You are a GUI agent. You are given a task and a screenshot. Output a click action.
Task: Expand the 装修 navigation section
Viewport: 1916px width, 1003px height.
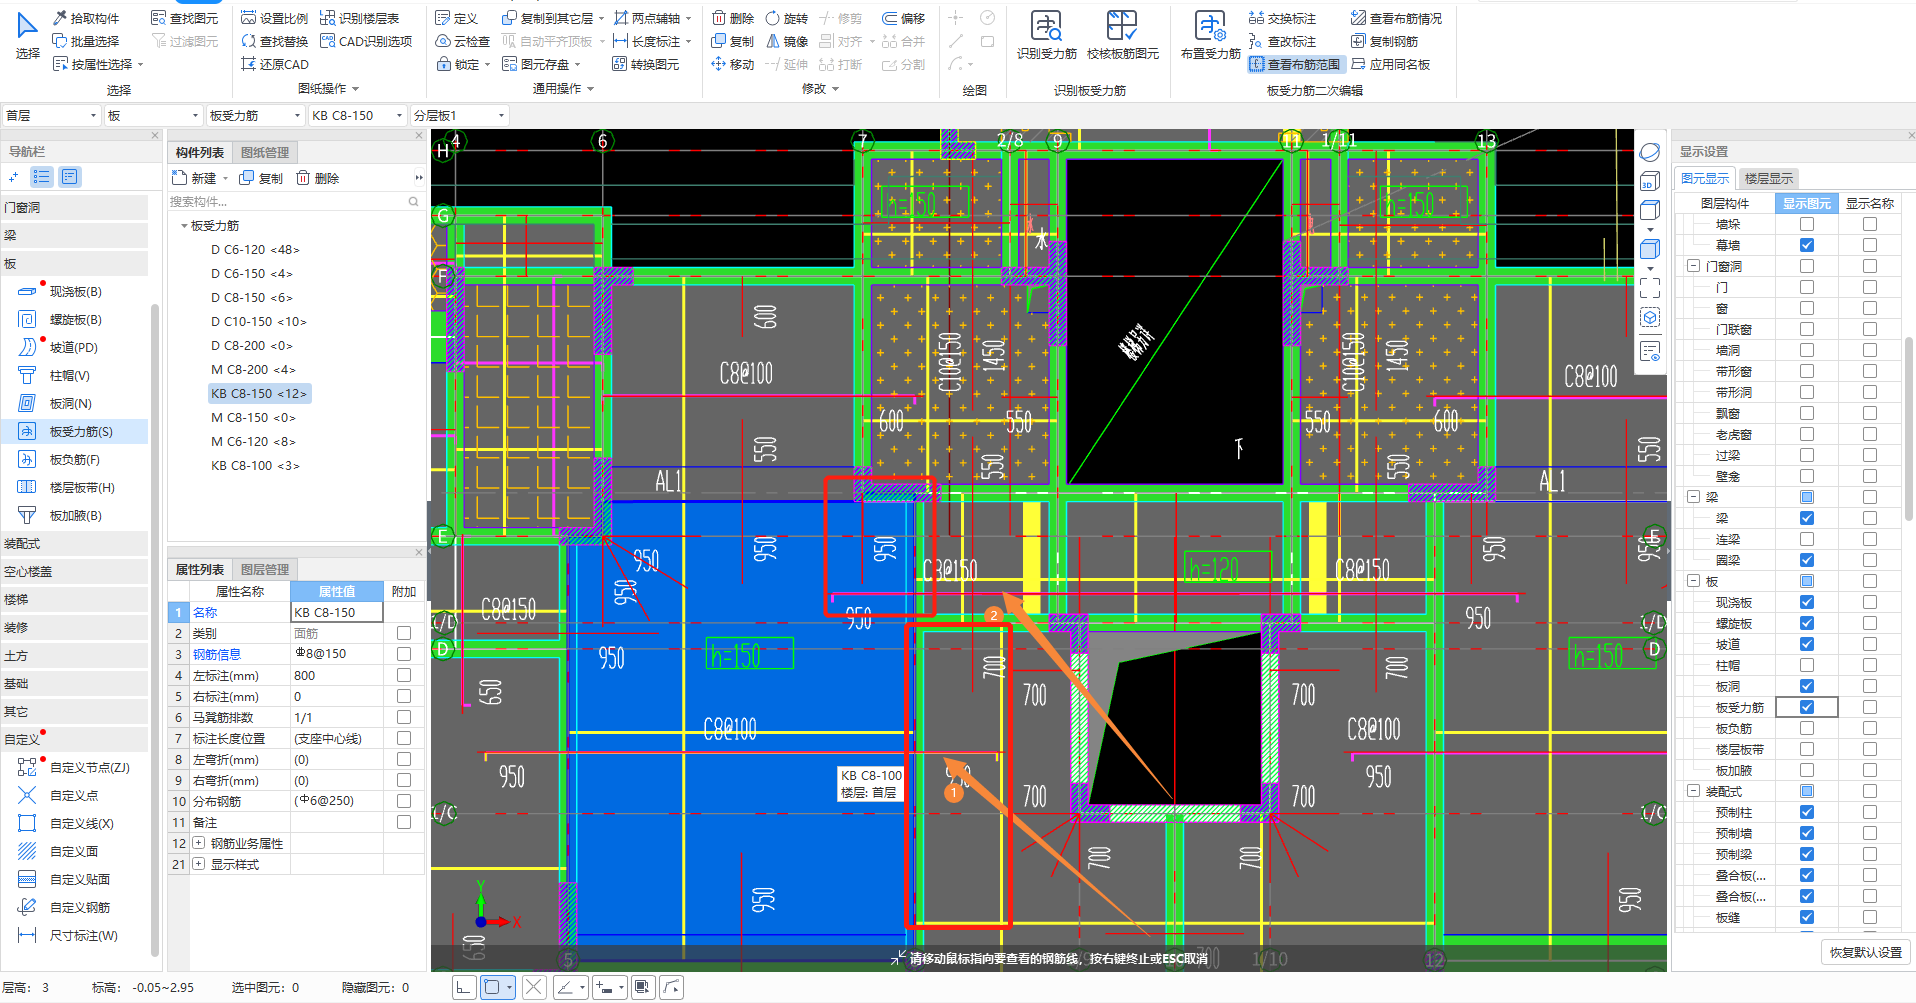(x=75, y=627)
